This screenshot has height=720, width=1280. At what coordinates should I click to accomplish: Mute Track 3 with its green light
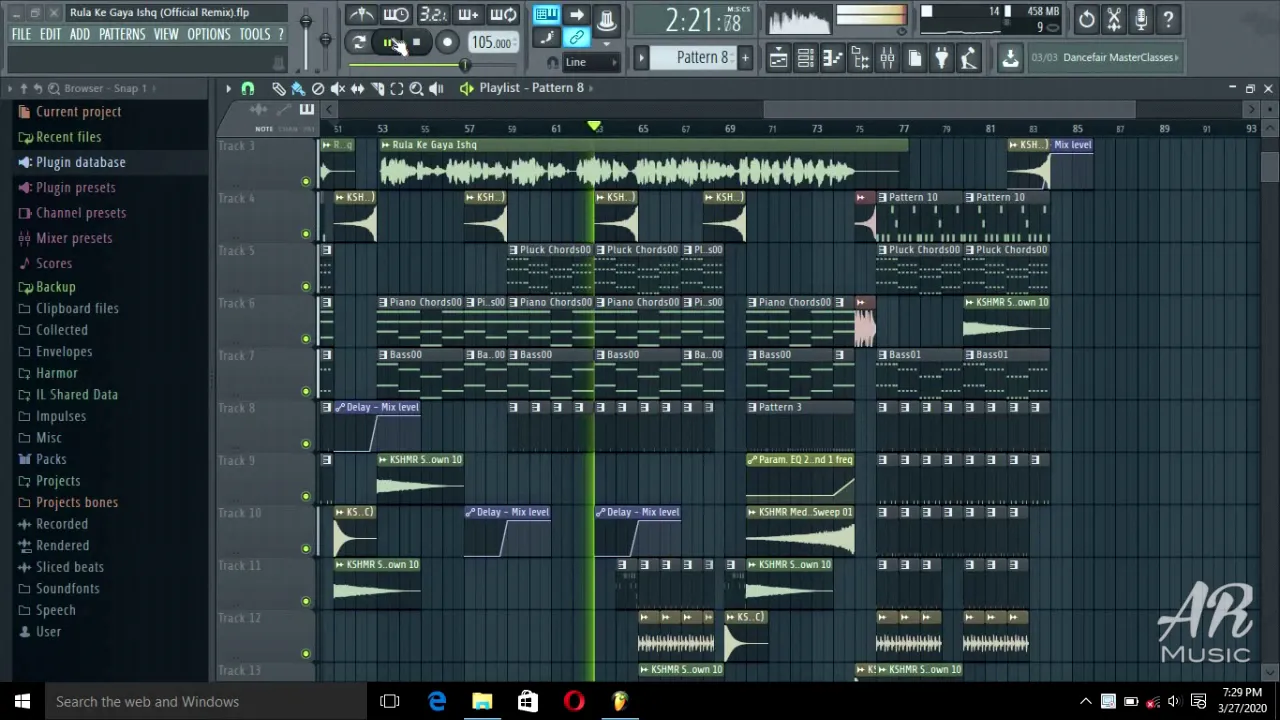306,181
